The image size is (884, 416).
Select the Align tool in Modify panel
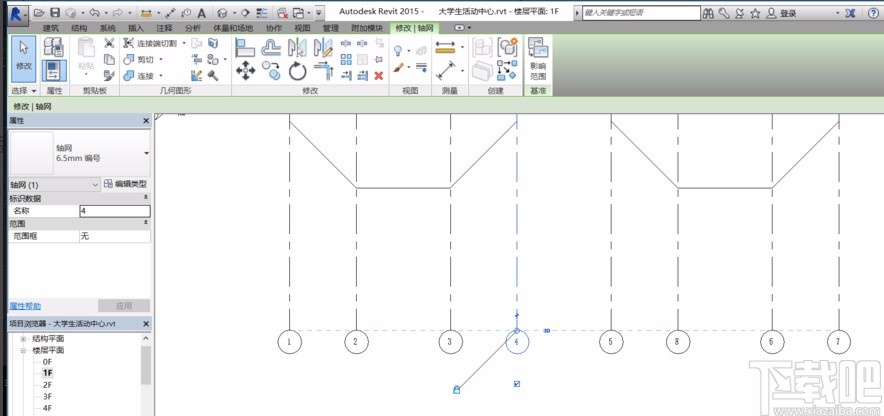[245, 47]
